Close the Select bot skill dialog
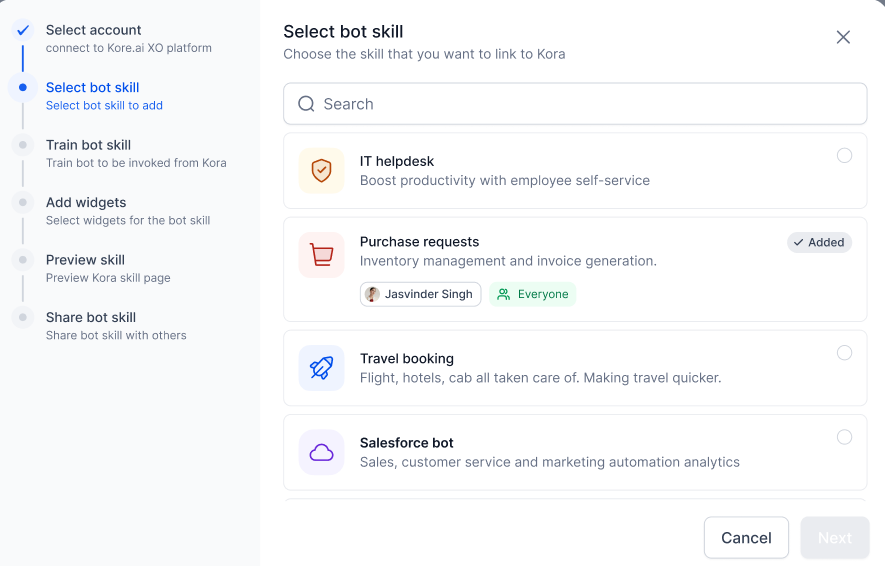Viewport: 885px width, 566px height. click(843, 37)
